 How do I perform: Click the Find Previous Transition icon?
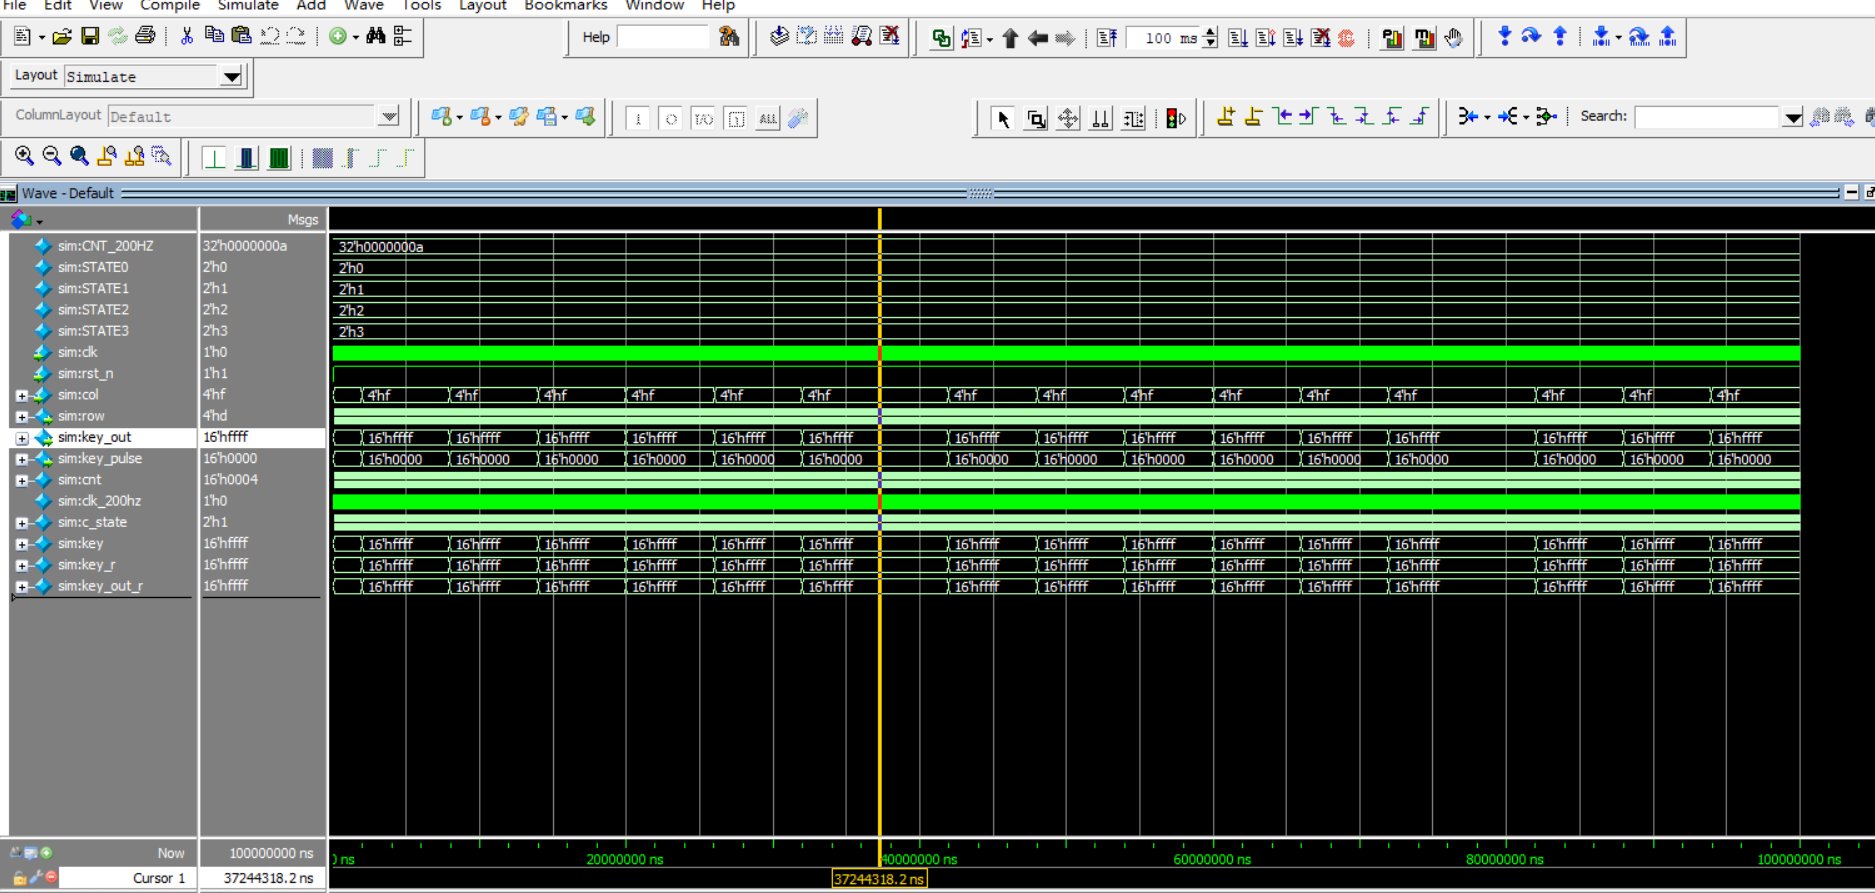(x=1284, y=117)
